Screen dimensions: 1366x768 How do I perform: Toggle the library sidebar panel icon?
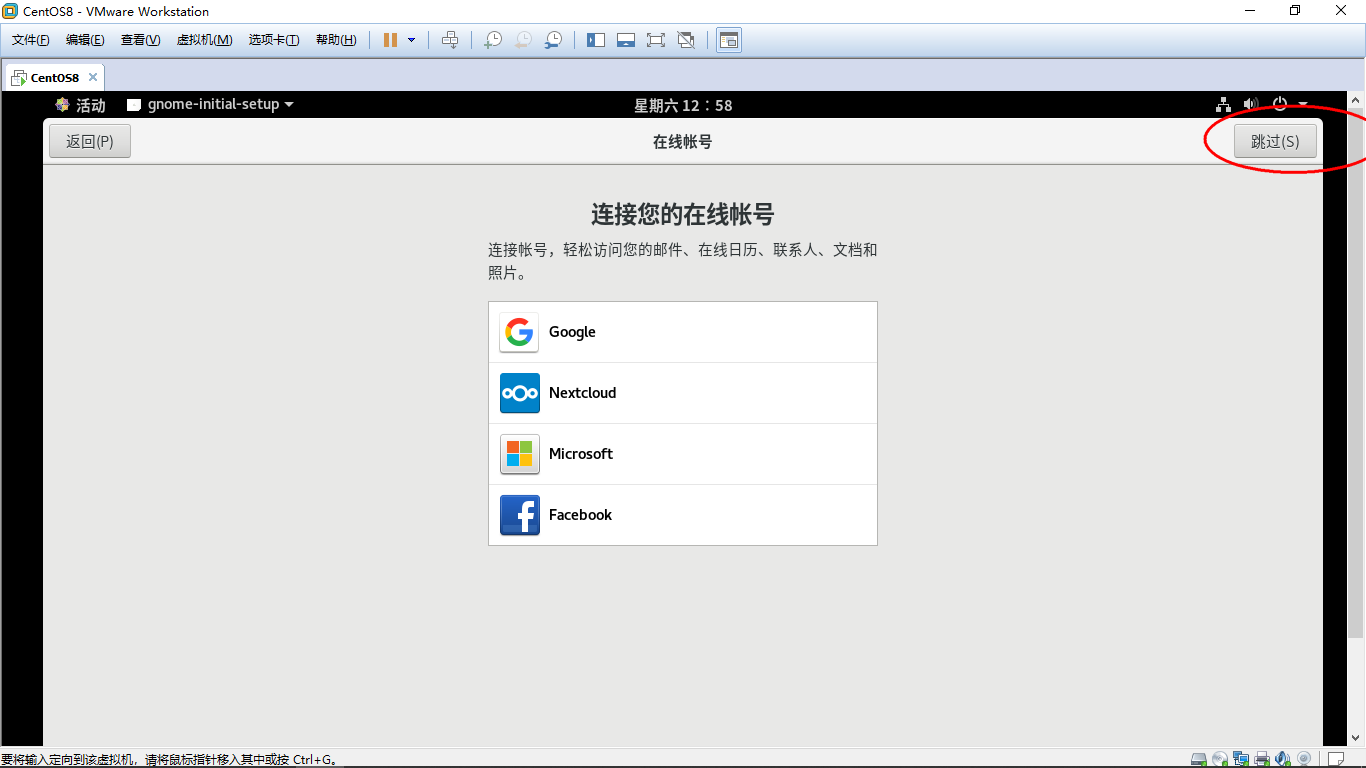coord(596,40)
